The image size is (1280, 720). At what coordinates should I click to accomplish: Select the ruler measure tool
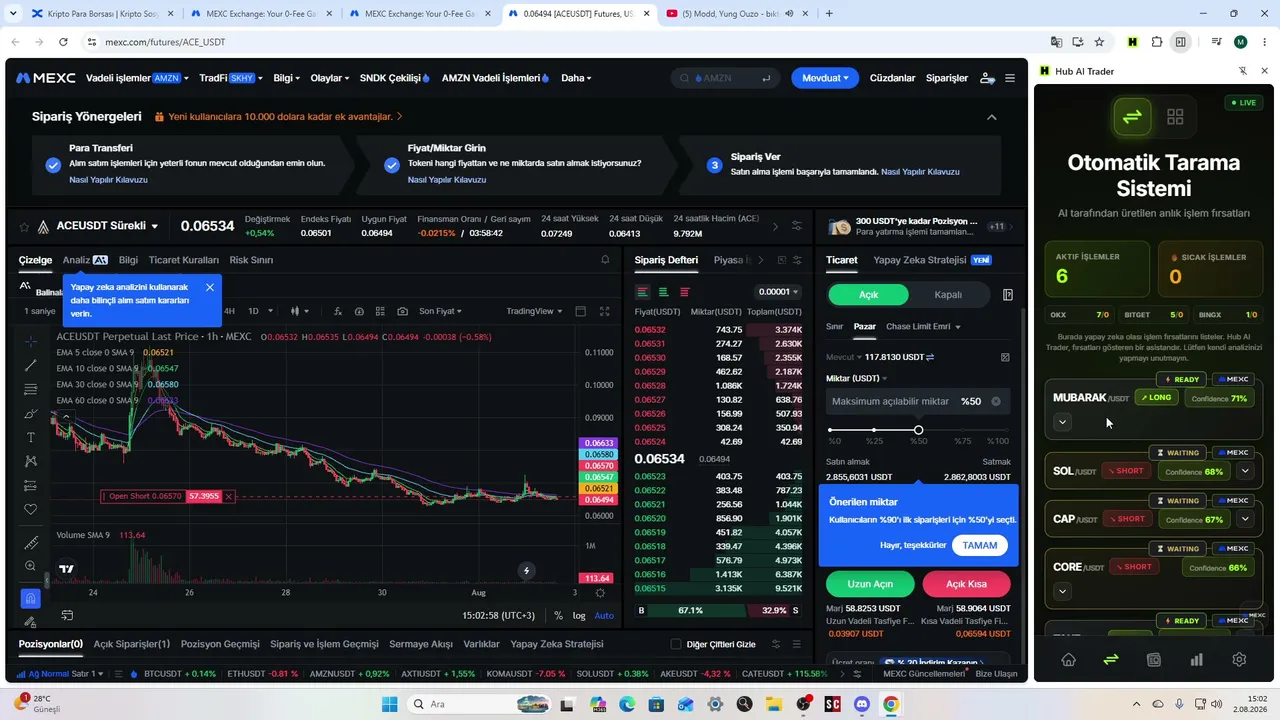pos(31,543)
